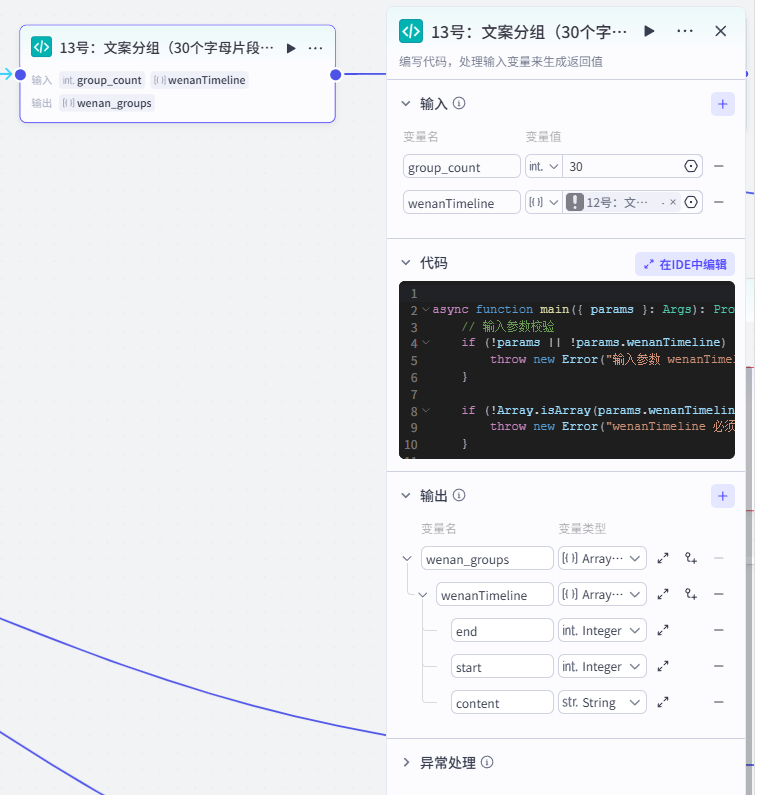Fold the main function at code line 2
This screenshot has width=757, height=795.
426,309
